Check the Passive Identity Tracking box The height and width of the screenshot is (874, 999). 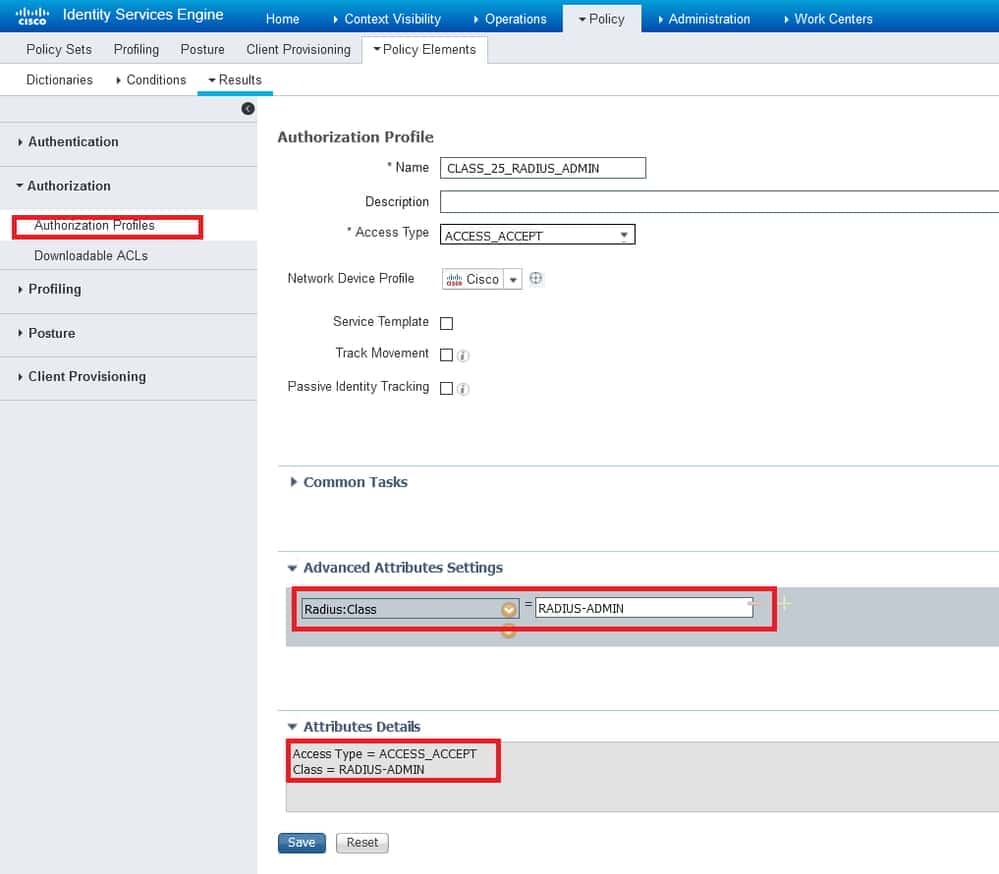click(x=447, y=388)
